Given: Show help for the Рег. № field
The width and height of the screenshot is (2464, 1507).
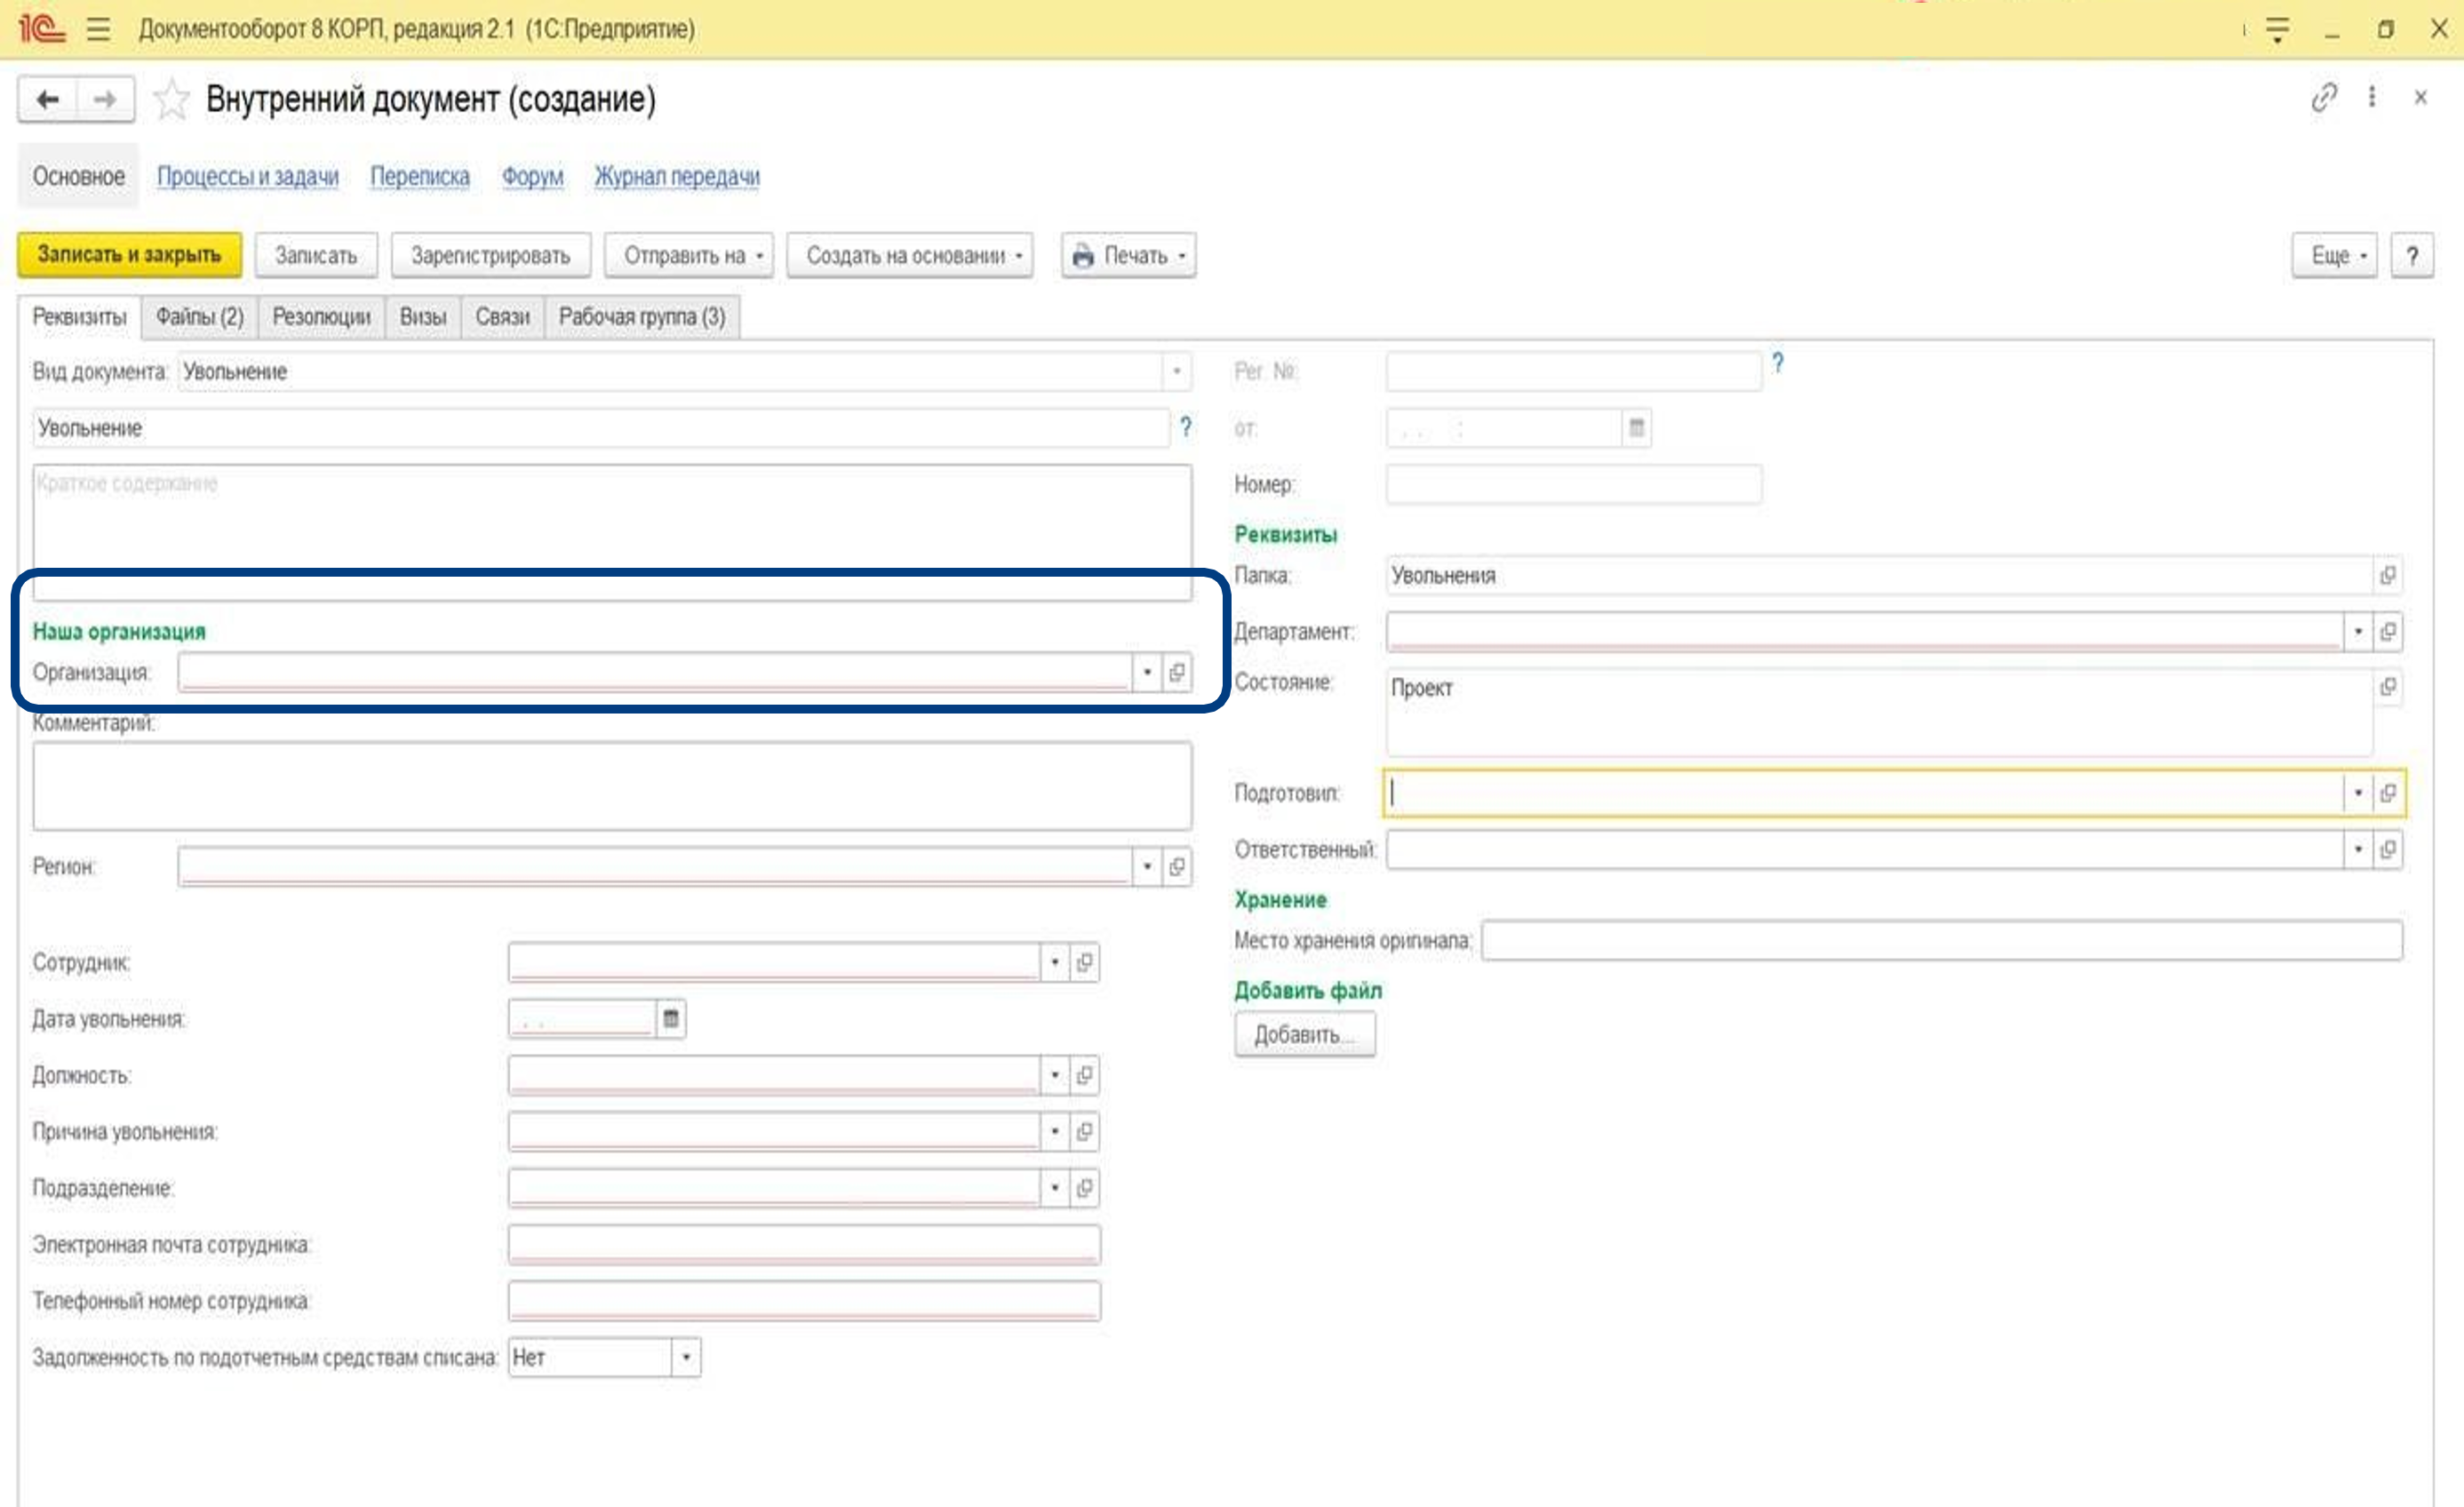Looking at the screenshot, I should pyautogui.click(x=1777, y=363).
